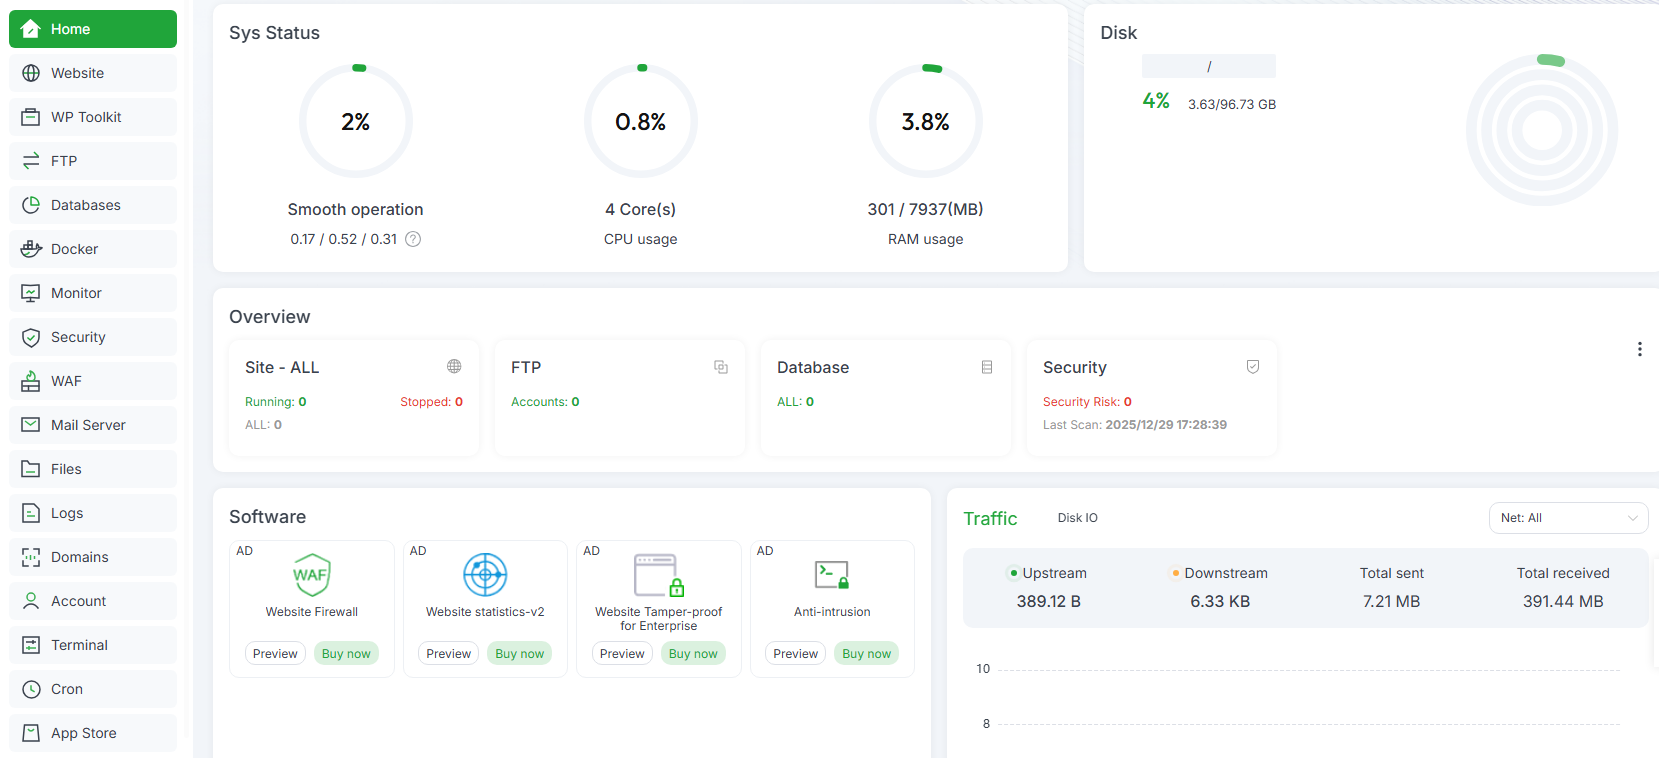The image size is (1659, 758).
Task: Click the copy icon on FTP card
Action: [720, 367]
